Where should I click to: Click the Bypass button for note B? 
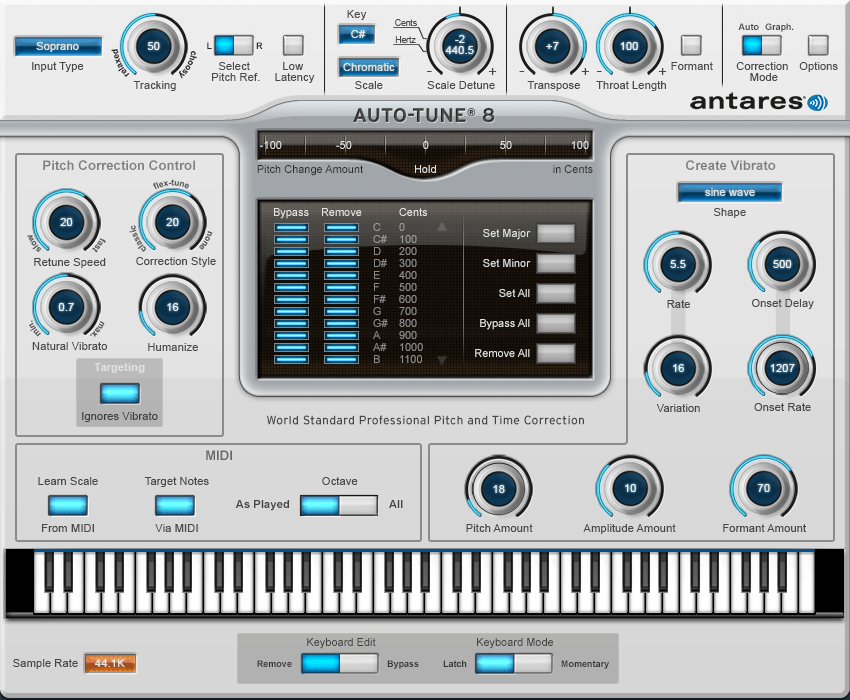coord(291,359)
